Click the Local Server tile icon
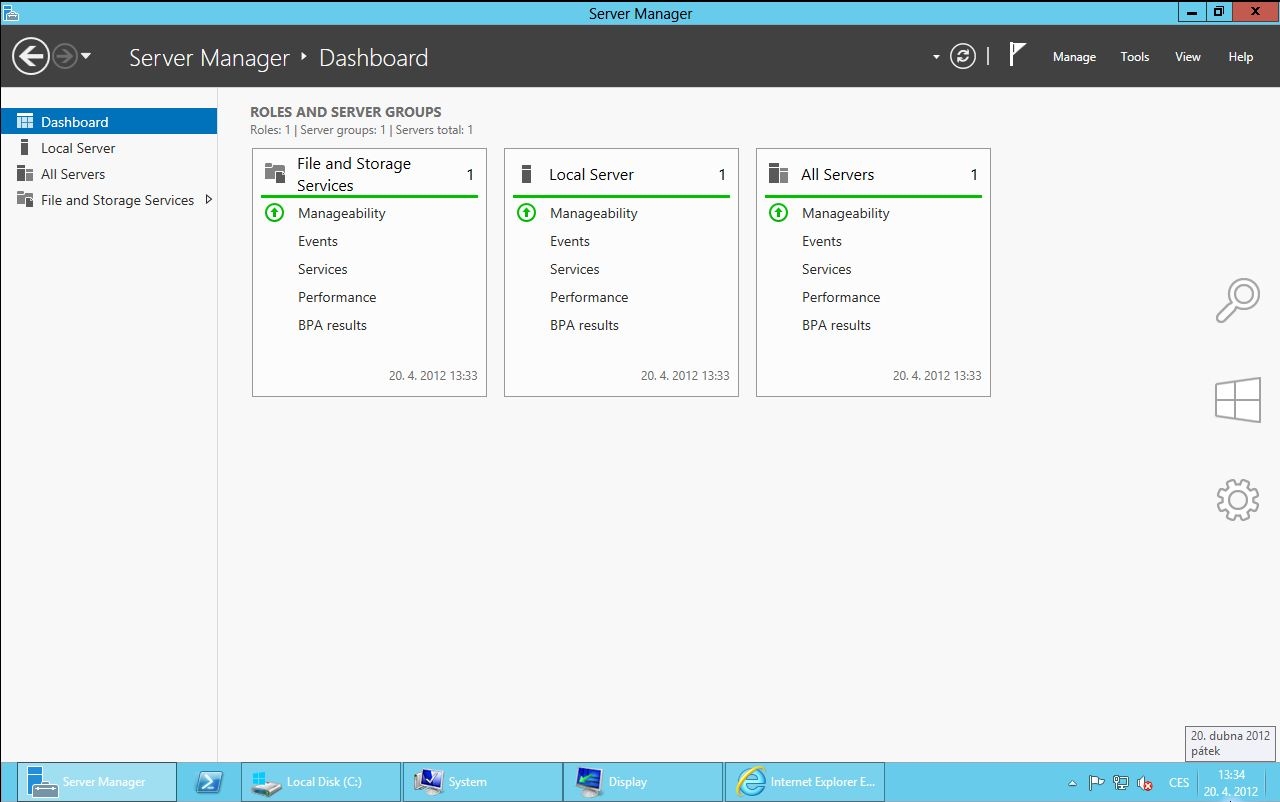 tap(526, 174)
